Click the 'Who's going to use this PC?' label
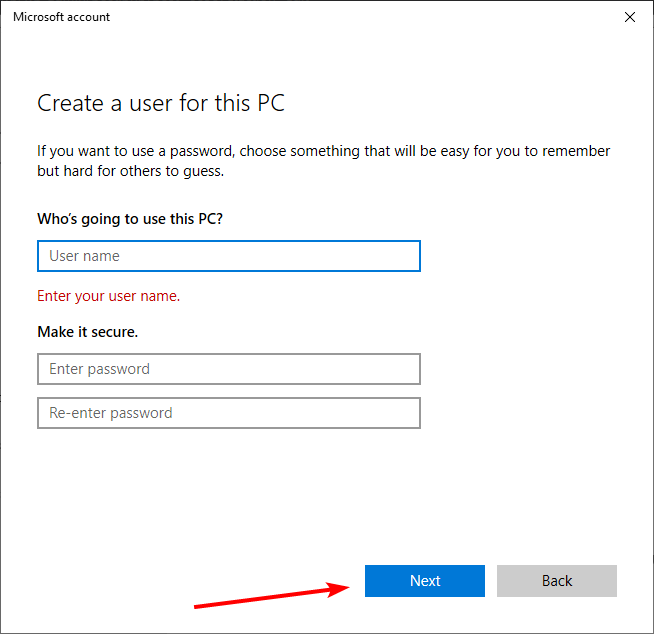 tap(130, 218)
